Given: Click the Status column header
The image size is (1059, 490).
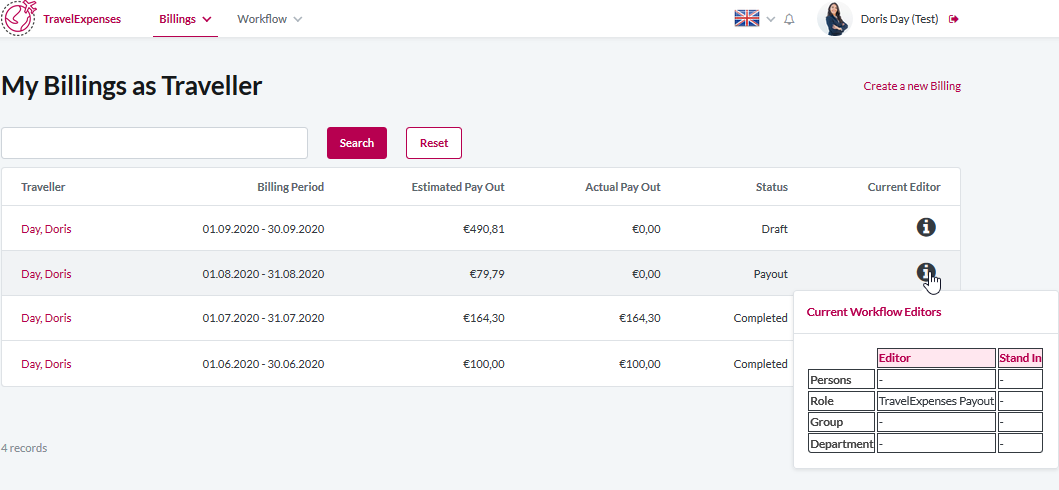Looking at the screenshot, I should (771, 187).
